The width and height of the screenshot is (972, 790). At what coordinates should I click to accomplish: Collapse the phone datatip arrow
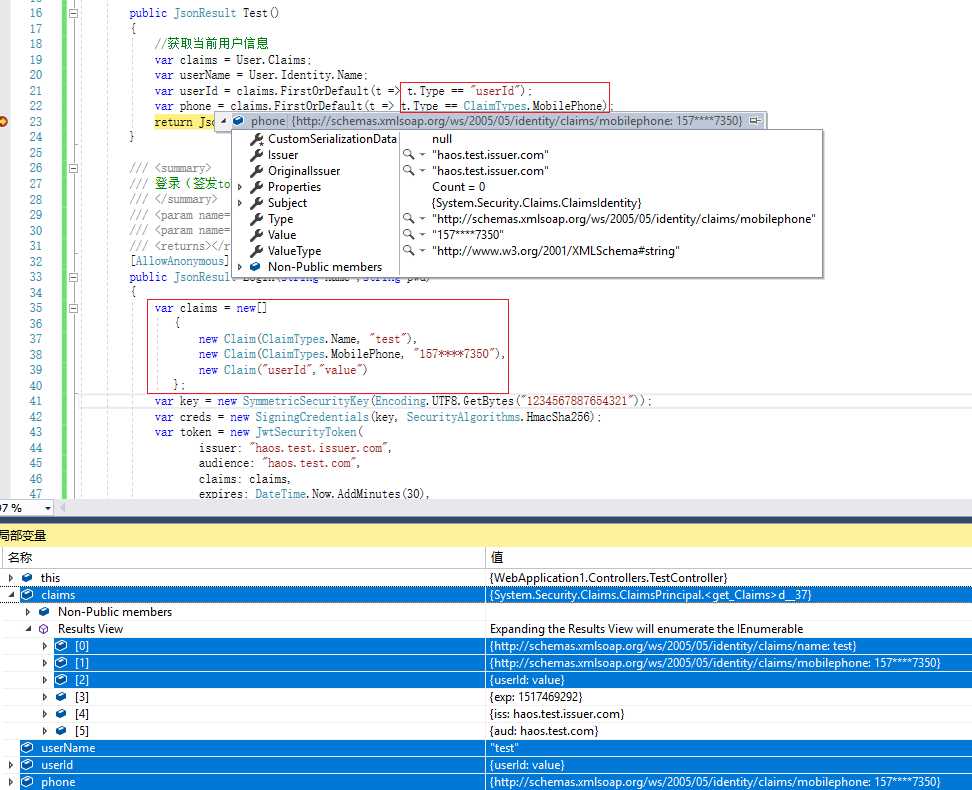224,120
